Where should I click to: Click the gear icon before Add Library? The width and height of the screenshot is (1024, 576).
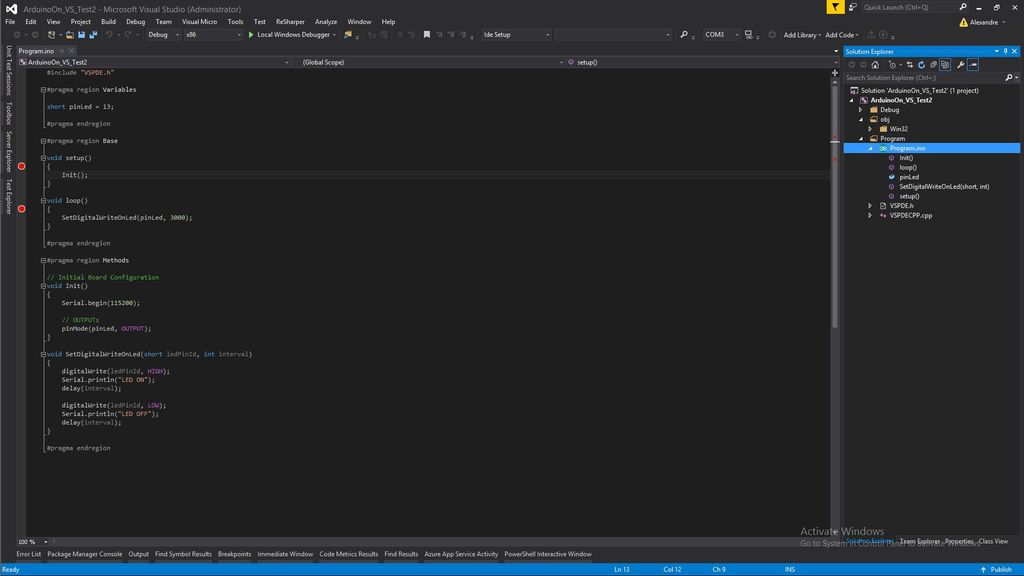coord(772,35)
